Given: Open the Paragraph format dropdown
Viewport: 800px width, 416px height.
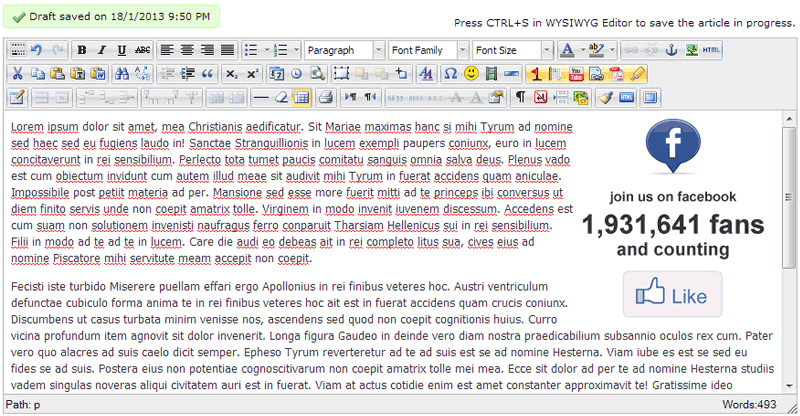Looking at the screenshot, I should tap(378, 50).
